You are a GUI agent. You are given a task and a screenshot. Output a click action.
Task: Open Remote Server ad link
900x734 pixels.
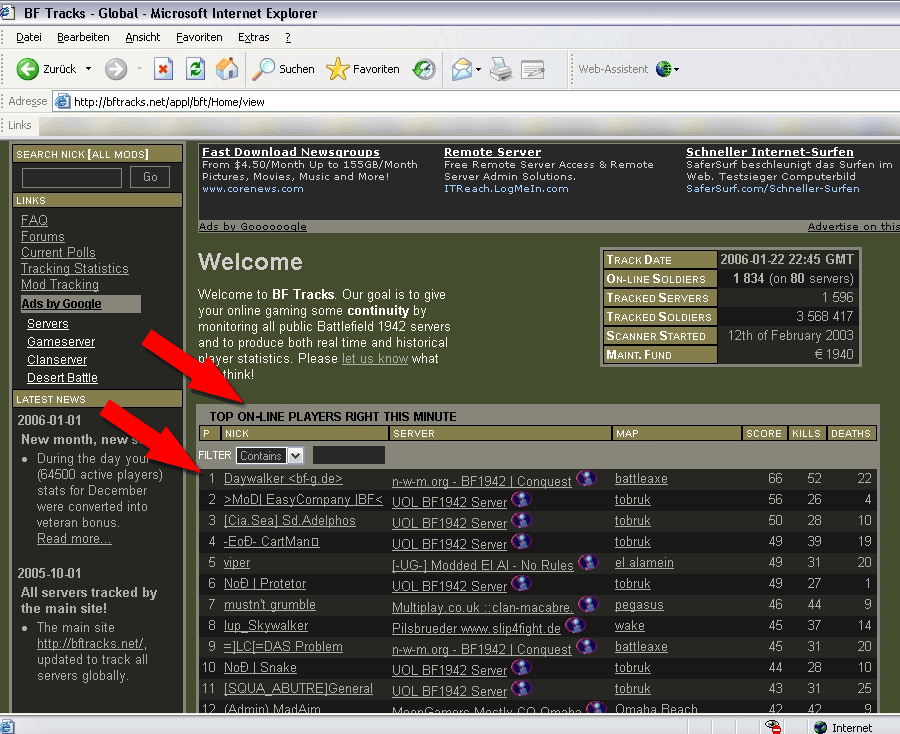(x=492, y=152)
